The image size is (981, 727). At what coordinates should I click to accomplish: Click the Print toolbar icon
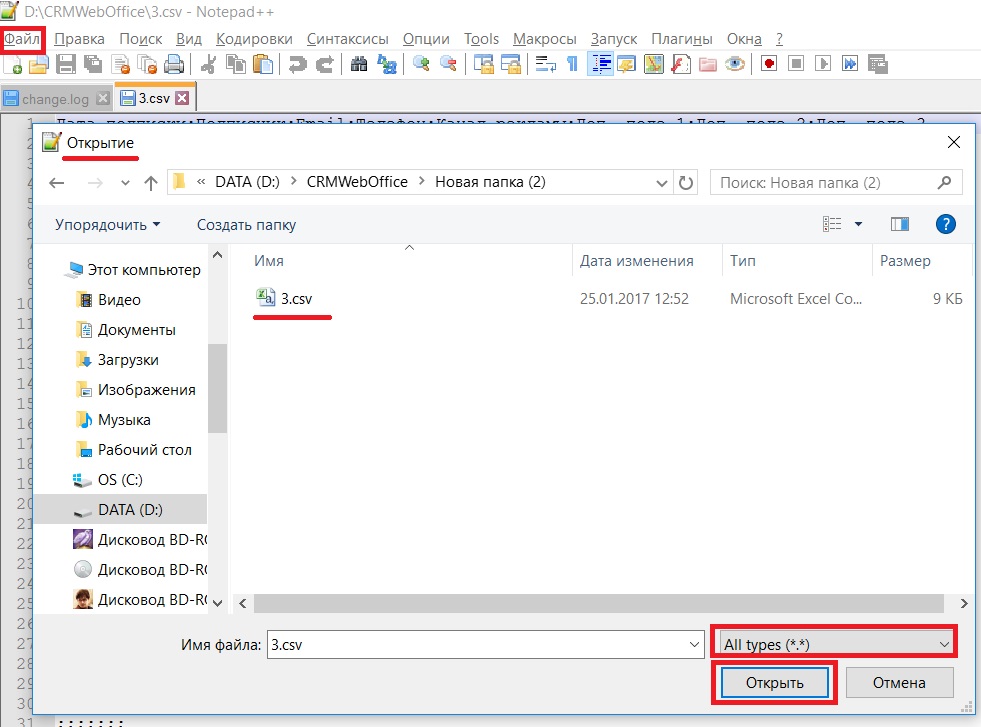pos(174,64)
